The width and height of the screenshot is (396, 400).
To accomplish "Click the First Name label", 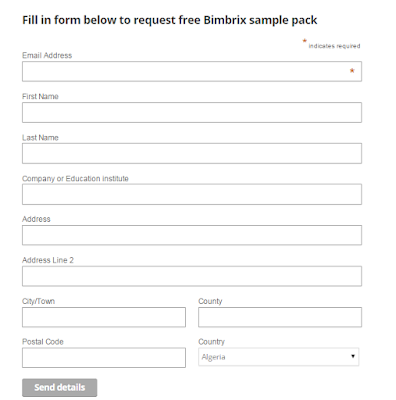I will click(x=40, y=96).
